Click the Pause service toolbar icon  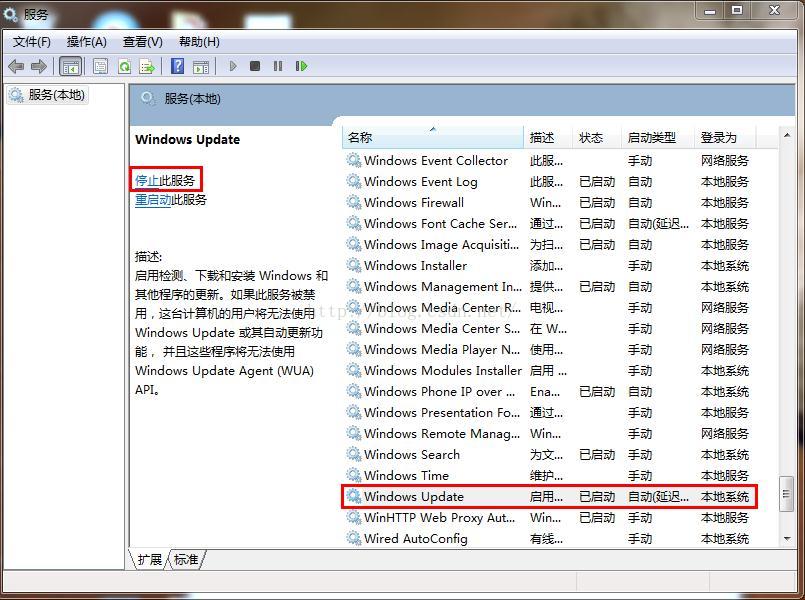point(278,66)
